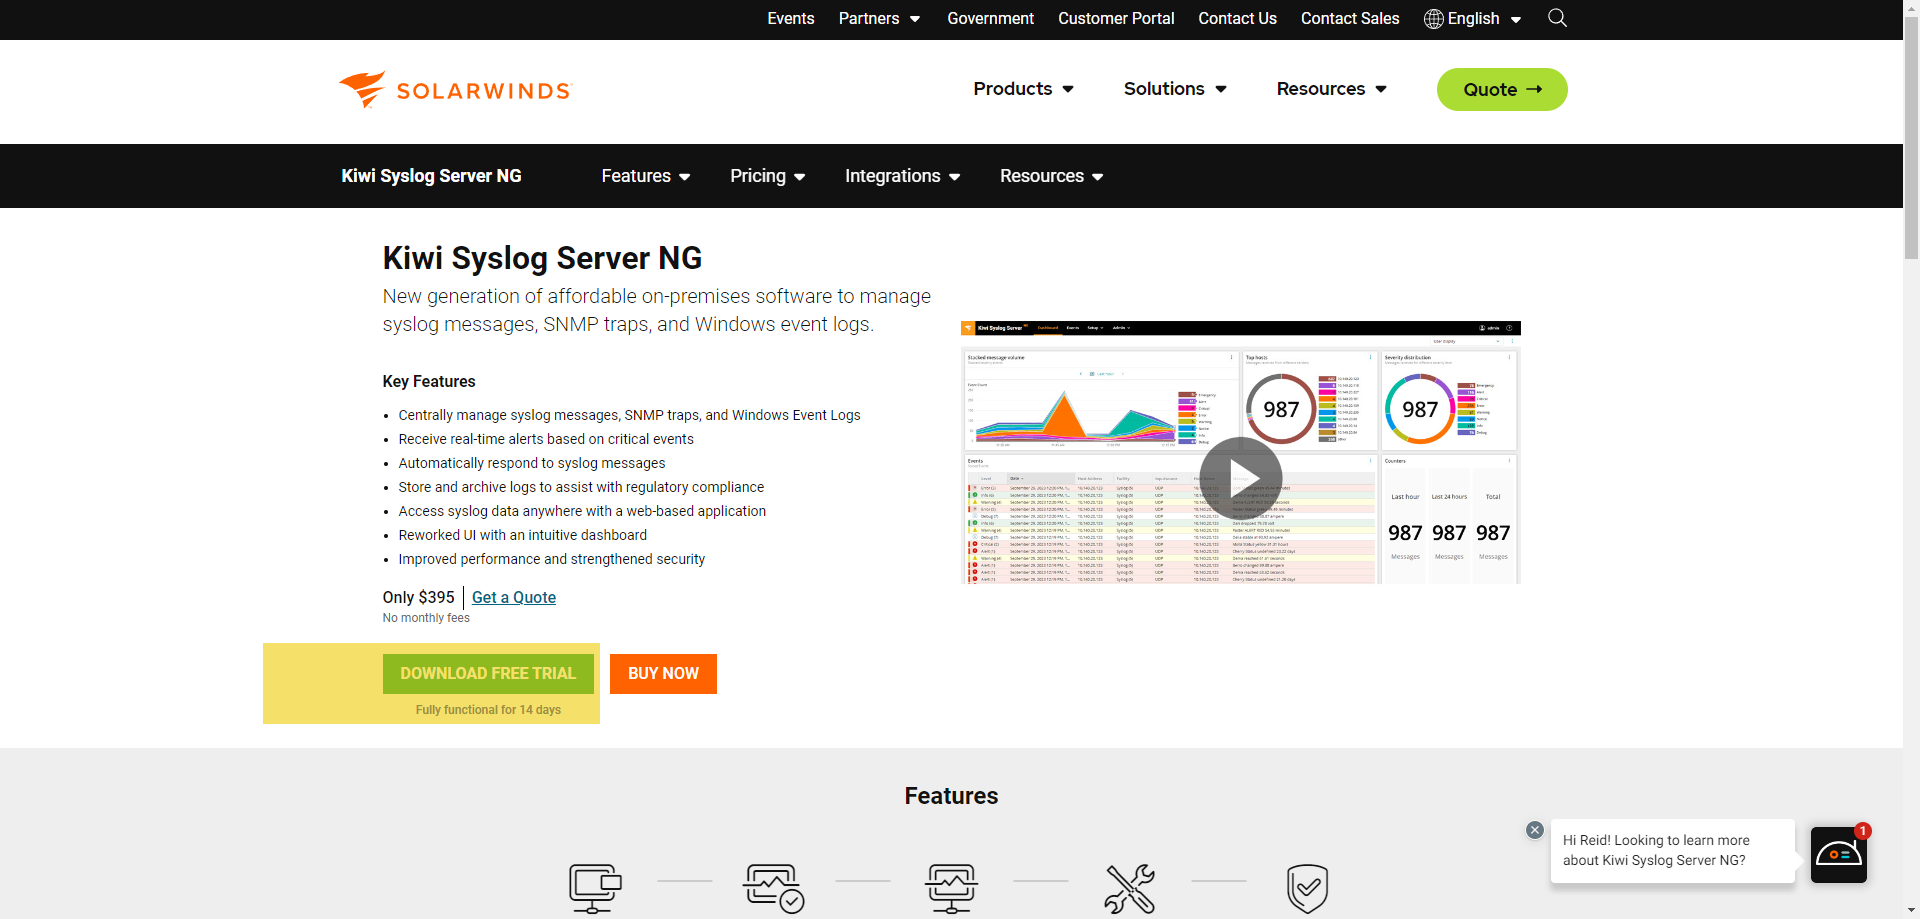Click the Download Free Trial button
The image size is (1920, 919).
coord(488,674)
